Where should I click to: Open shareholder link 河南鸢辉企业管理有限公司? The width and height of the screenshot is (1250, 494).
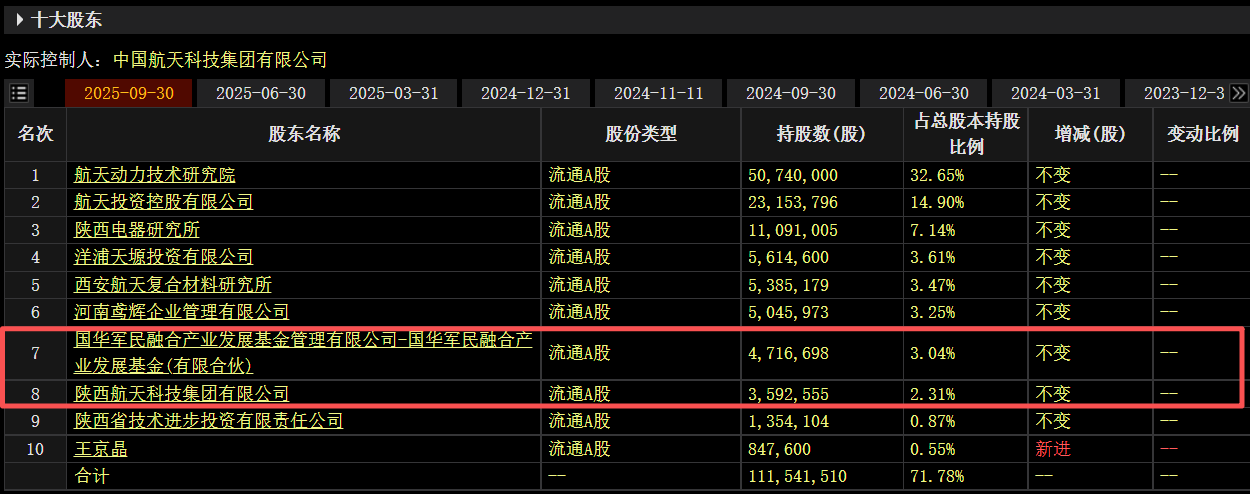[182, 312]
